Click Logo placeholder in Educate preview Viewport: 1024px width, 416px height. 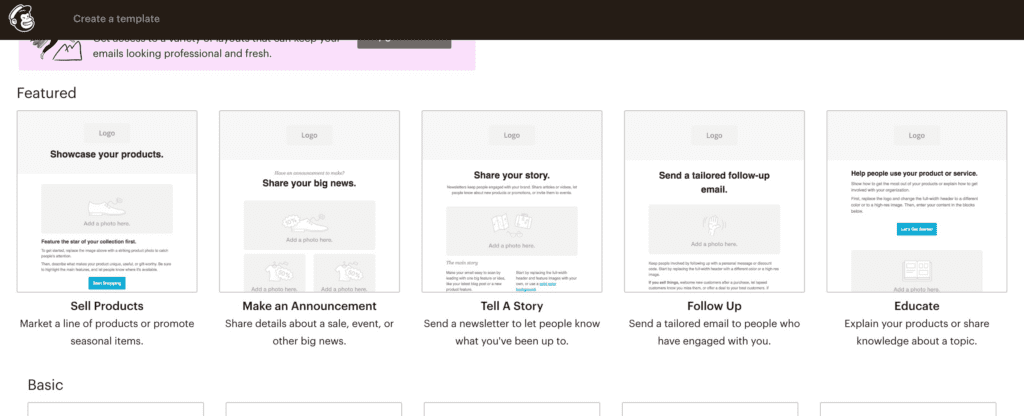917,135
